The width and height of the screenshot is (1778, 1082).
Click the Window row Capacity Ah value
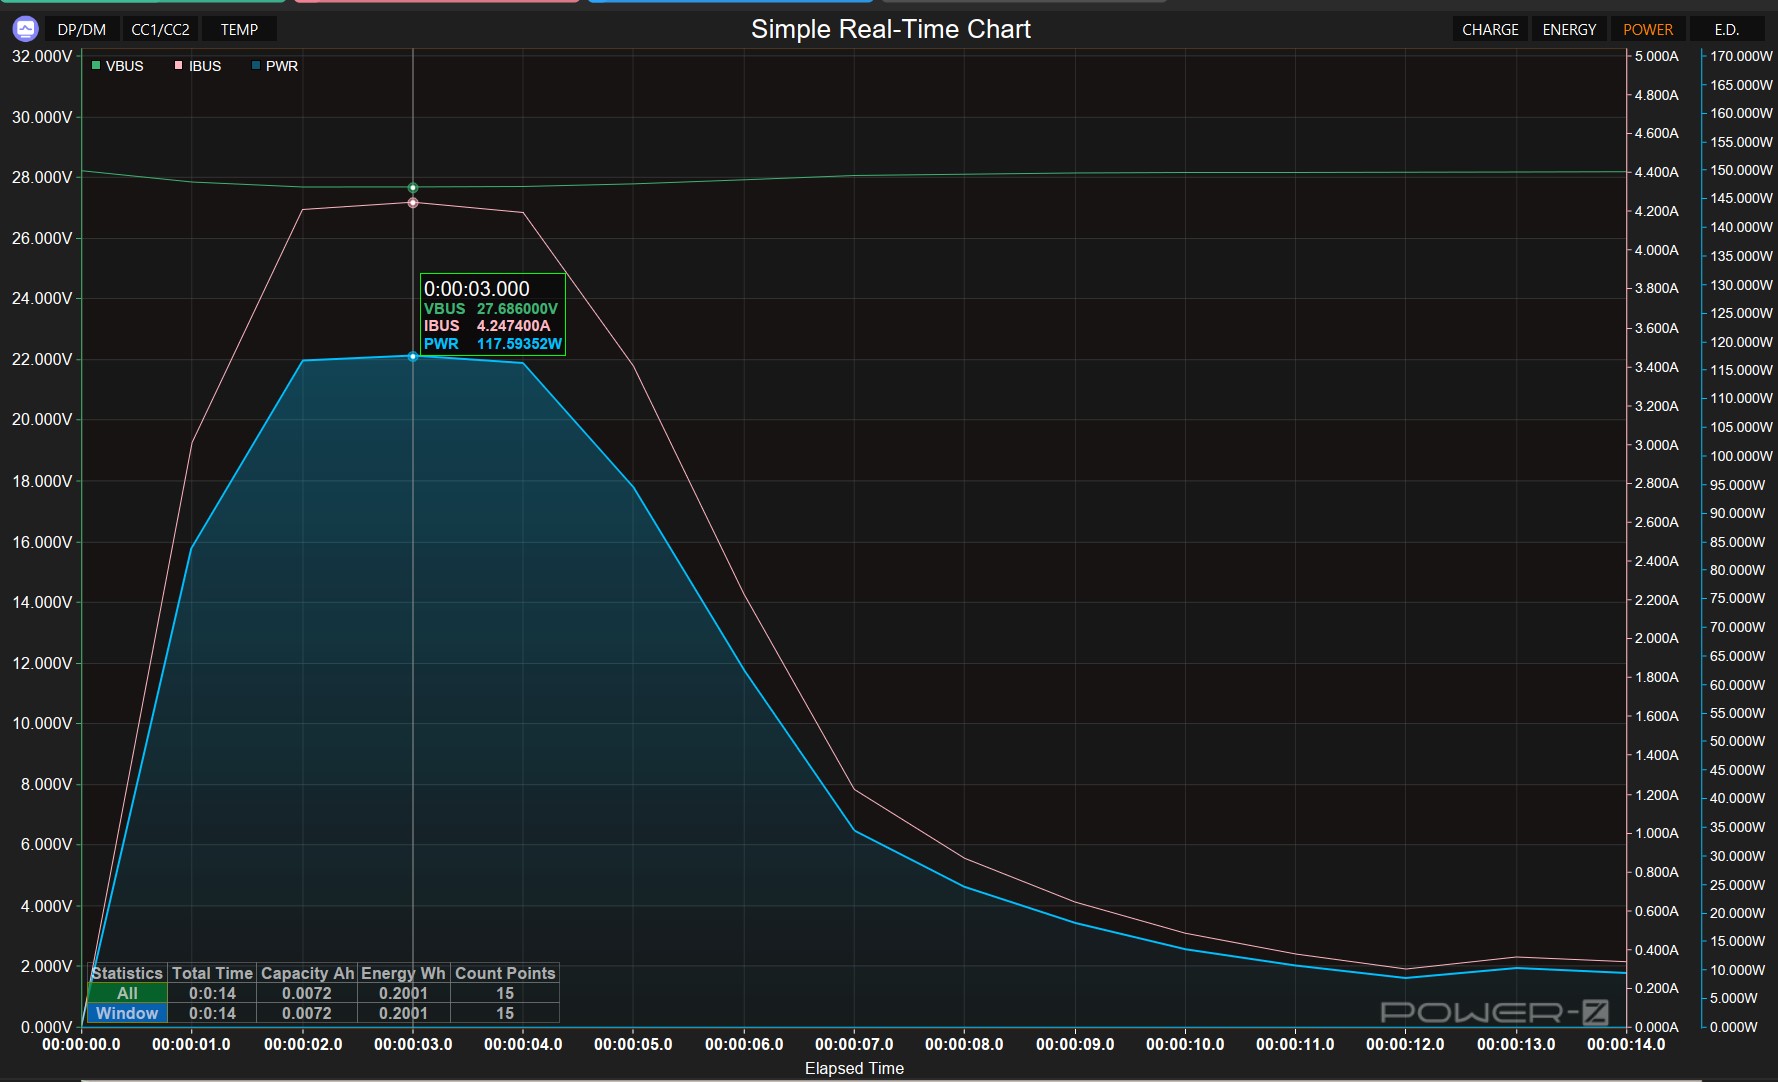point(307,1013)
